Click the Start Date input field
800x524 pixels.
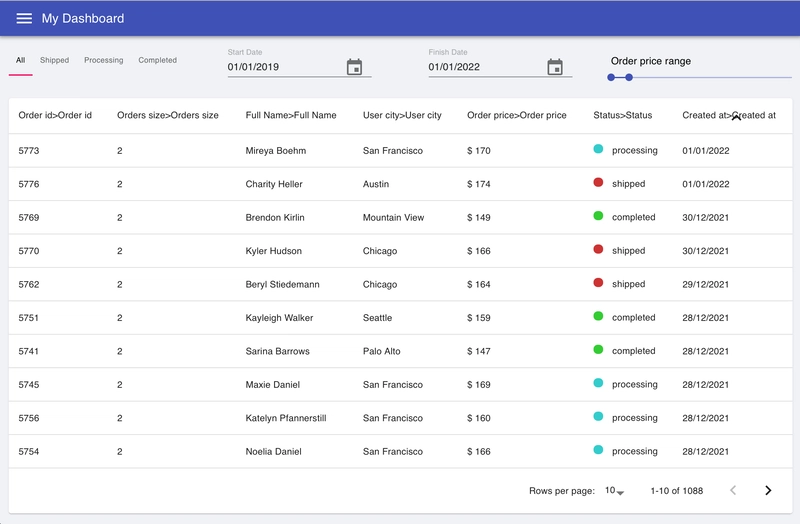coord(285,67)
